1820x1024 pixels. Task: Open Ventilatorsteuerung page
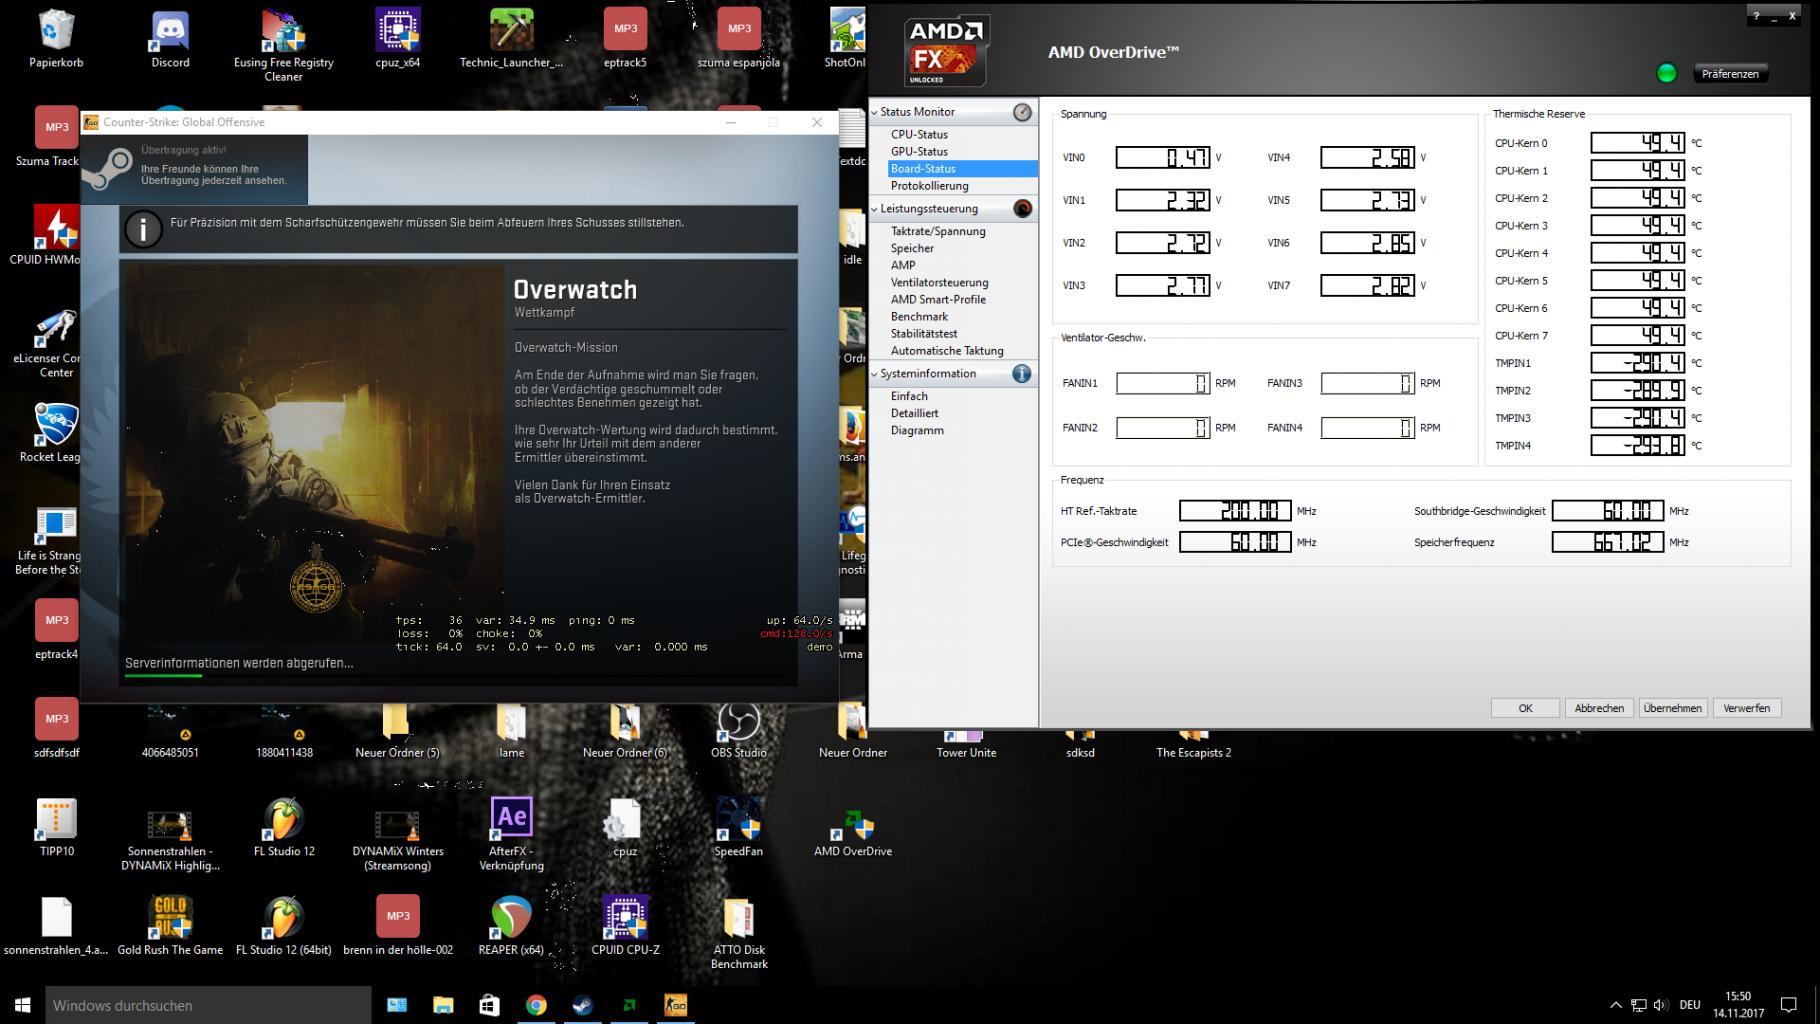tap(939, 283)
